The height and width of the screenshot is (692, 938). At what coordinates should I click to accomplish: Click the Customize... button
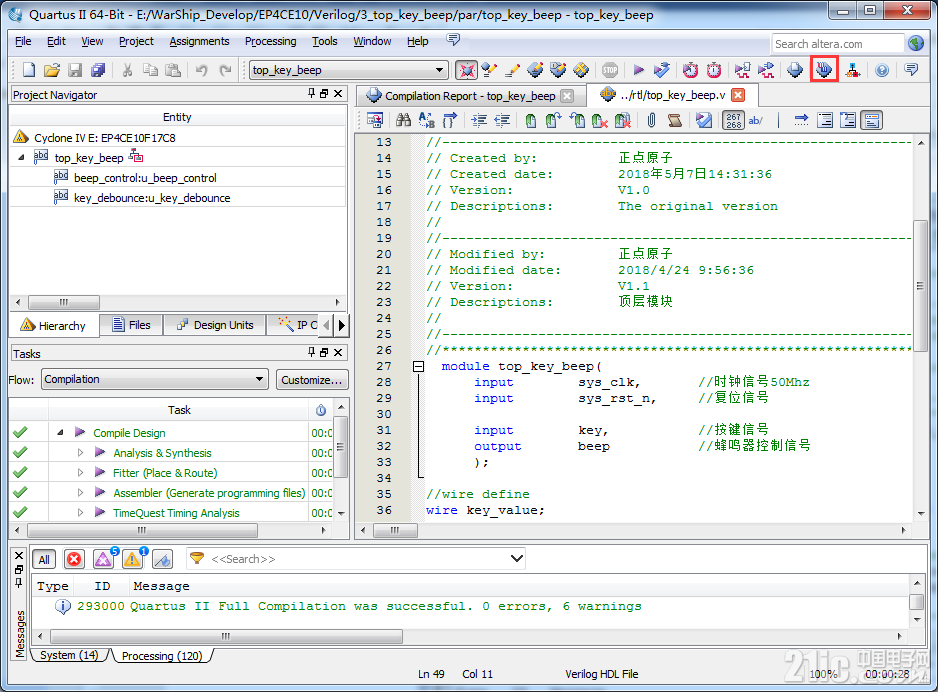point(312,379)
